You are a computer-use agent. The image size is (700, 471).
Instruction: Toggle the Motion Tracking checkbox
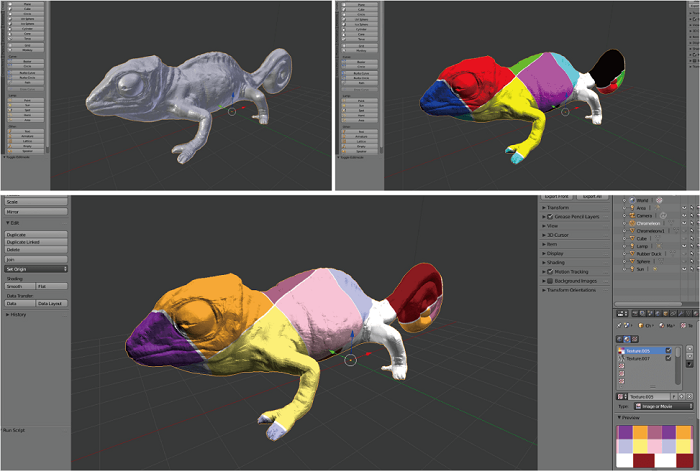(x=550, y=271)
